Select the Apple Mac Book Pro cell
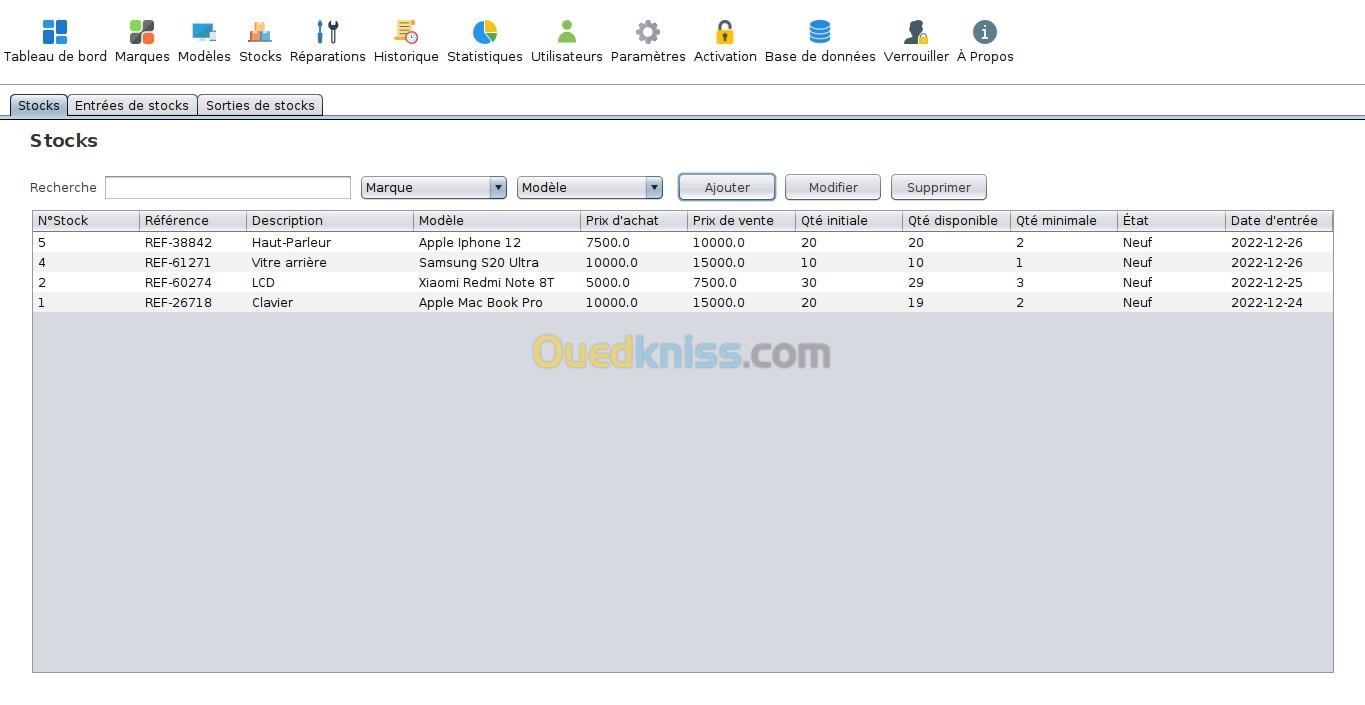This screenshot has height=705, width=1365. pyautogui.click(x=497, y=302)
